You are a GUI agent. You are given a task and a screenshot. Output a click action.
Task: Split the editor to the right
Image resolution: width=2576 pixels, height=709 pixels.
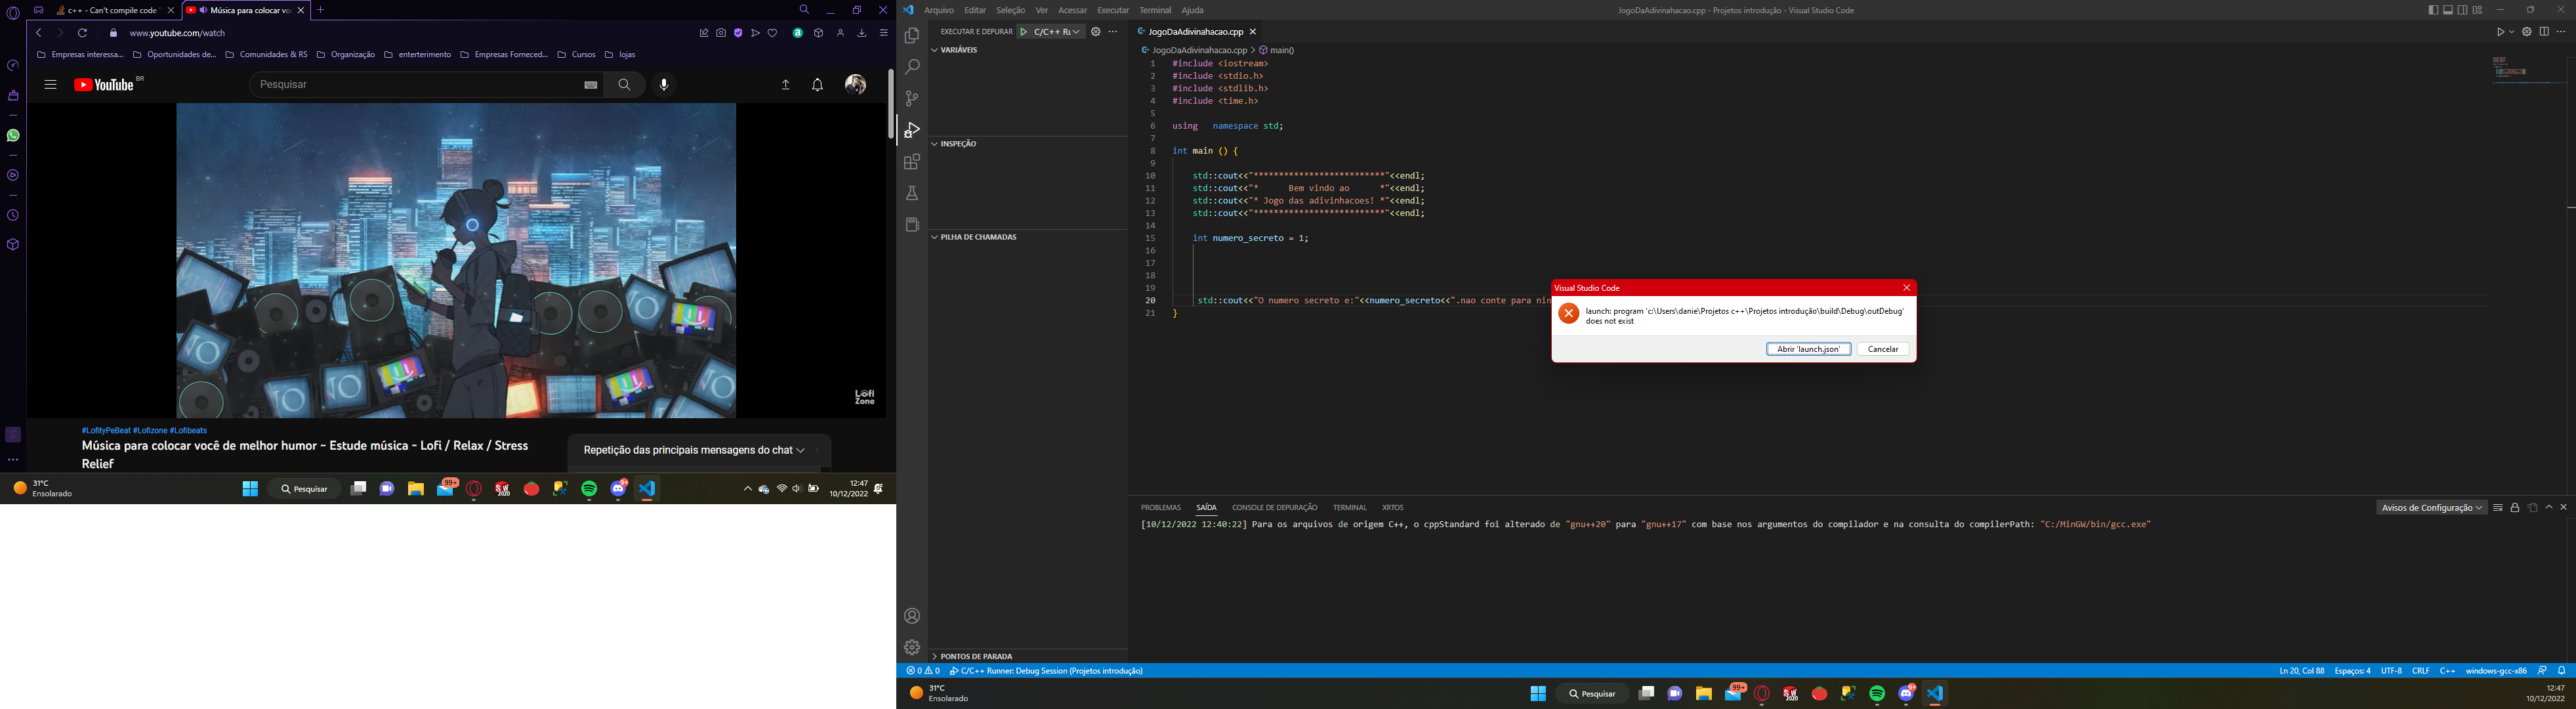[2544, 32]
